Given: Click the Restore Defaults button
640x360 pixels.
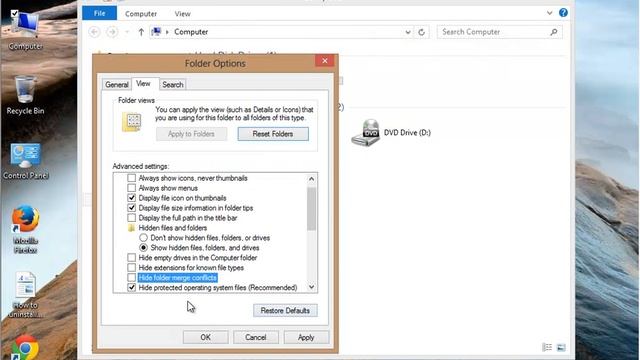Looking at the screenshot, I should [x=285, y=311].
